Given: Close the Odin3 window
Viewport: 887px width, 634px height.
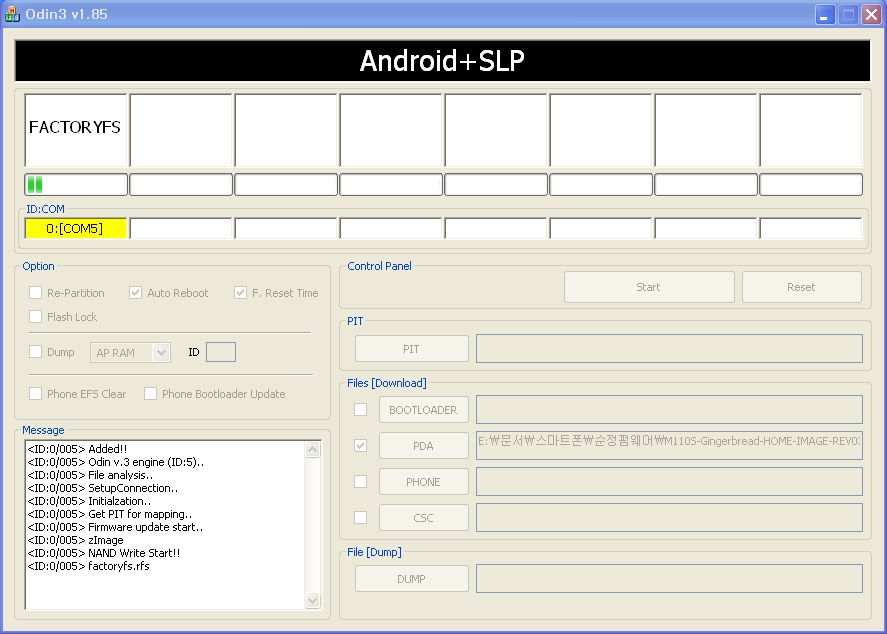Looking at the screenshot, I should click(x=870, y=15).
